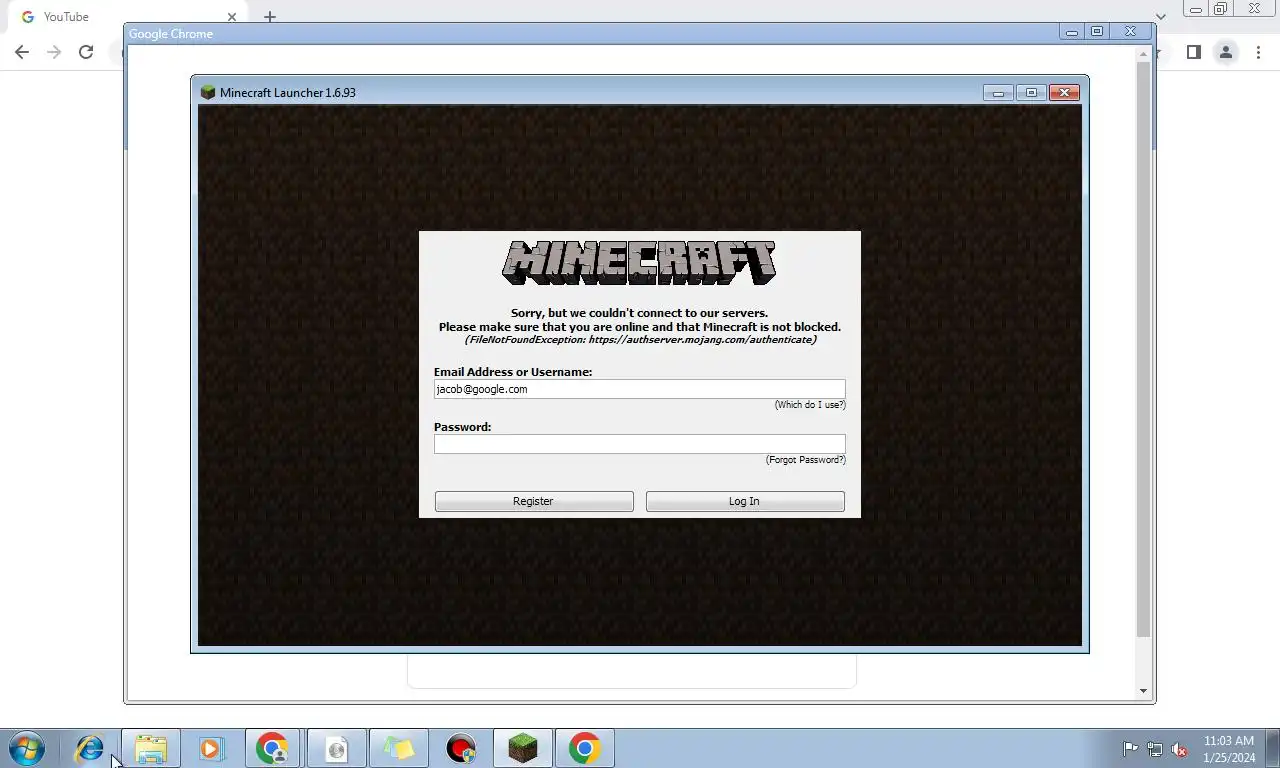Viewport: 1280px width, 768px height.
Task: Open the tab search chevron in Chrome
Action: 1161,17
